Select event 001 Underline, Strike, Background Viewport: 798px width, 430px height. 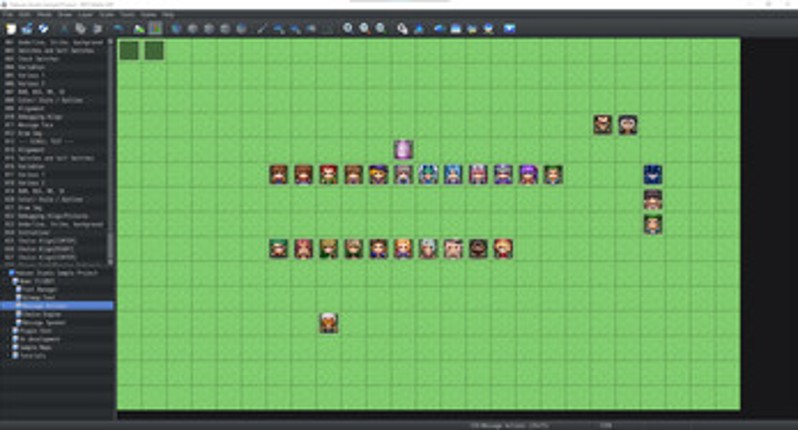tap(54, 43)
